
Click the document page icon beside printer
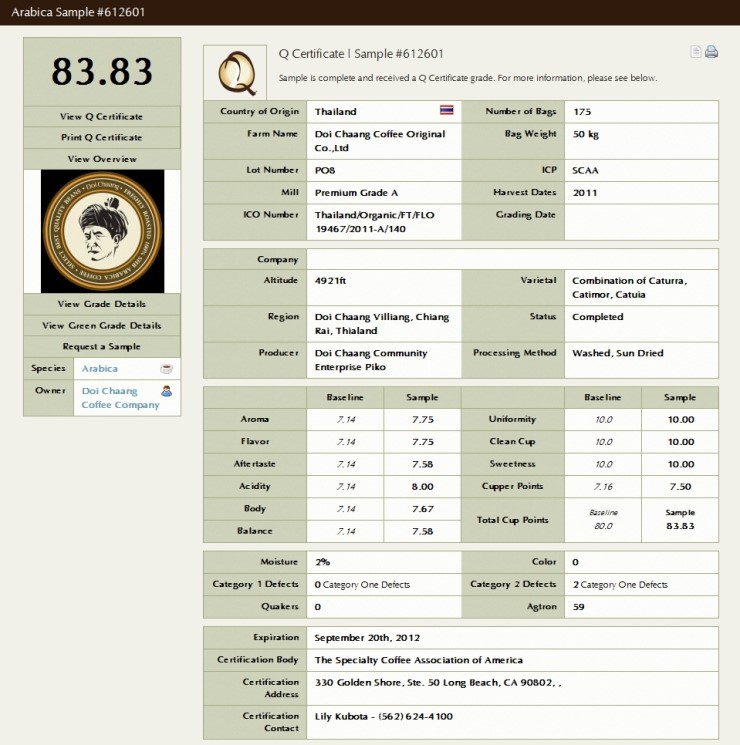[695, 51]
